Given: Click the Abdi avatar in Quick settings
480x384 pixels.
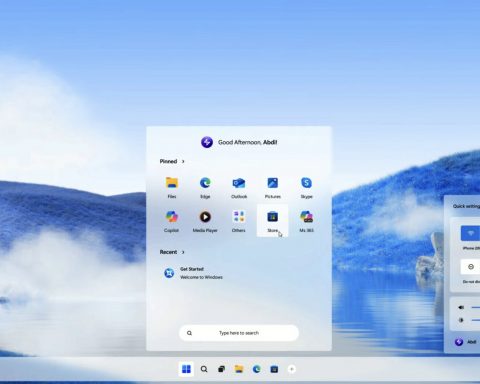Looking at the screenshot, I should click(x=459, y=342).
